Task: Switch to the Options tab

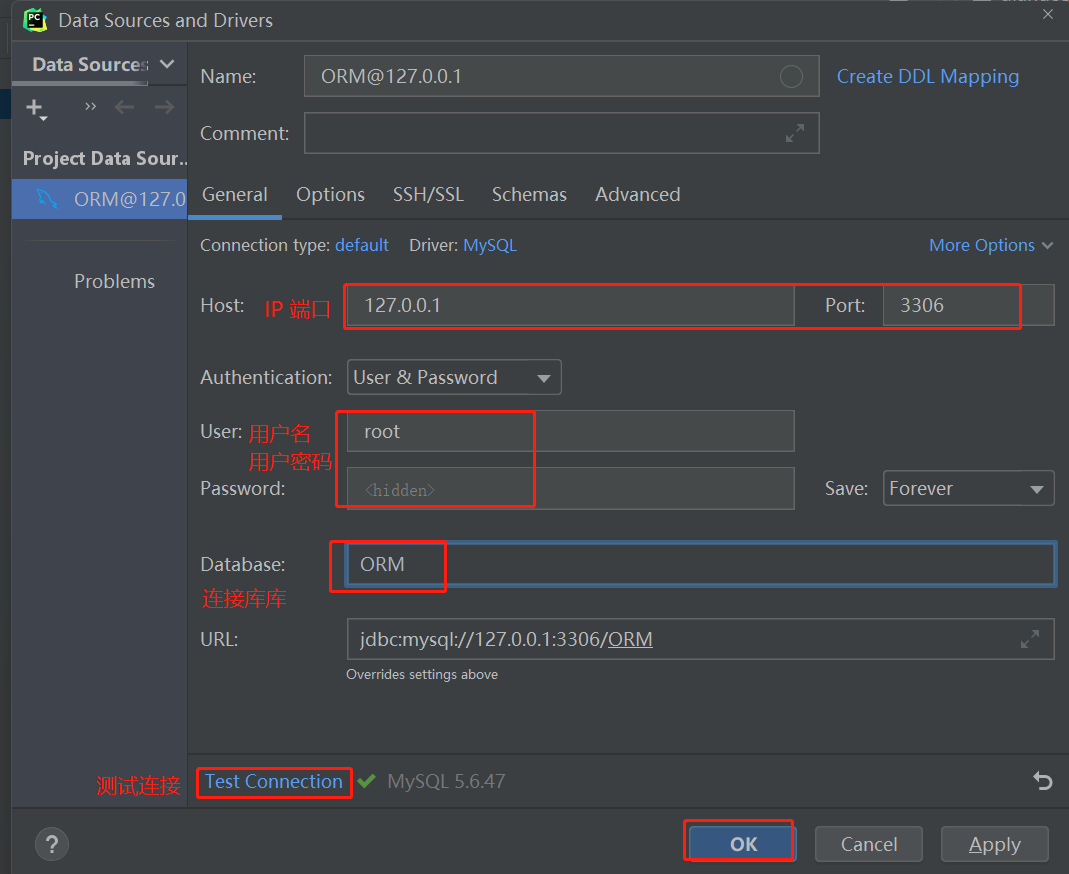Action: [330, 195]
